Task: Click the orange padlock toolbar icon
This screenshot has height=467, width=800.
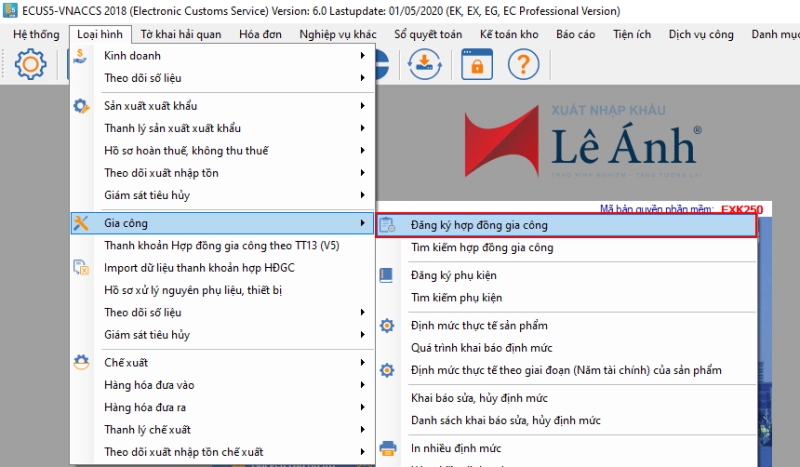Action: (x=477, y=64)
